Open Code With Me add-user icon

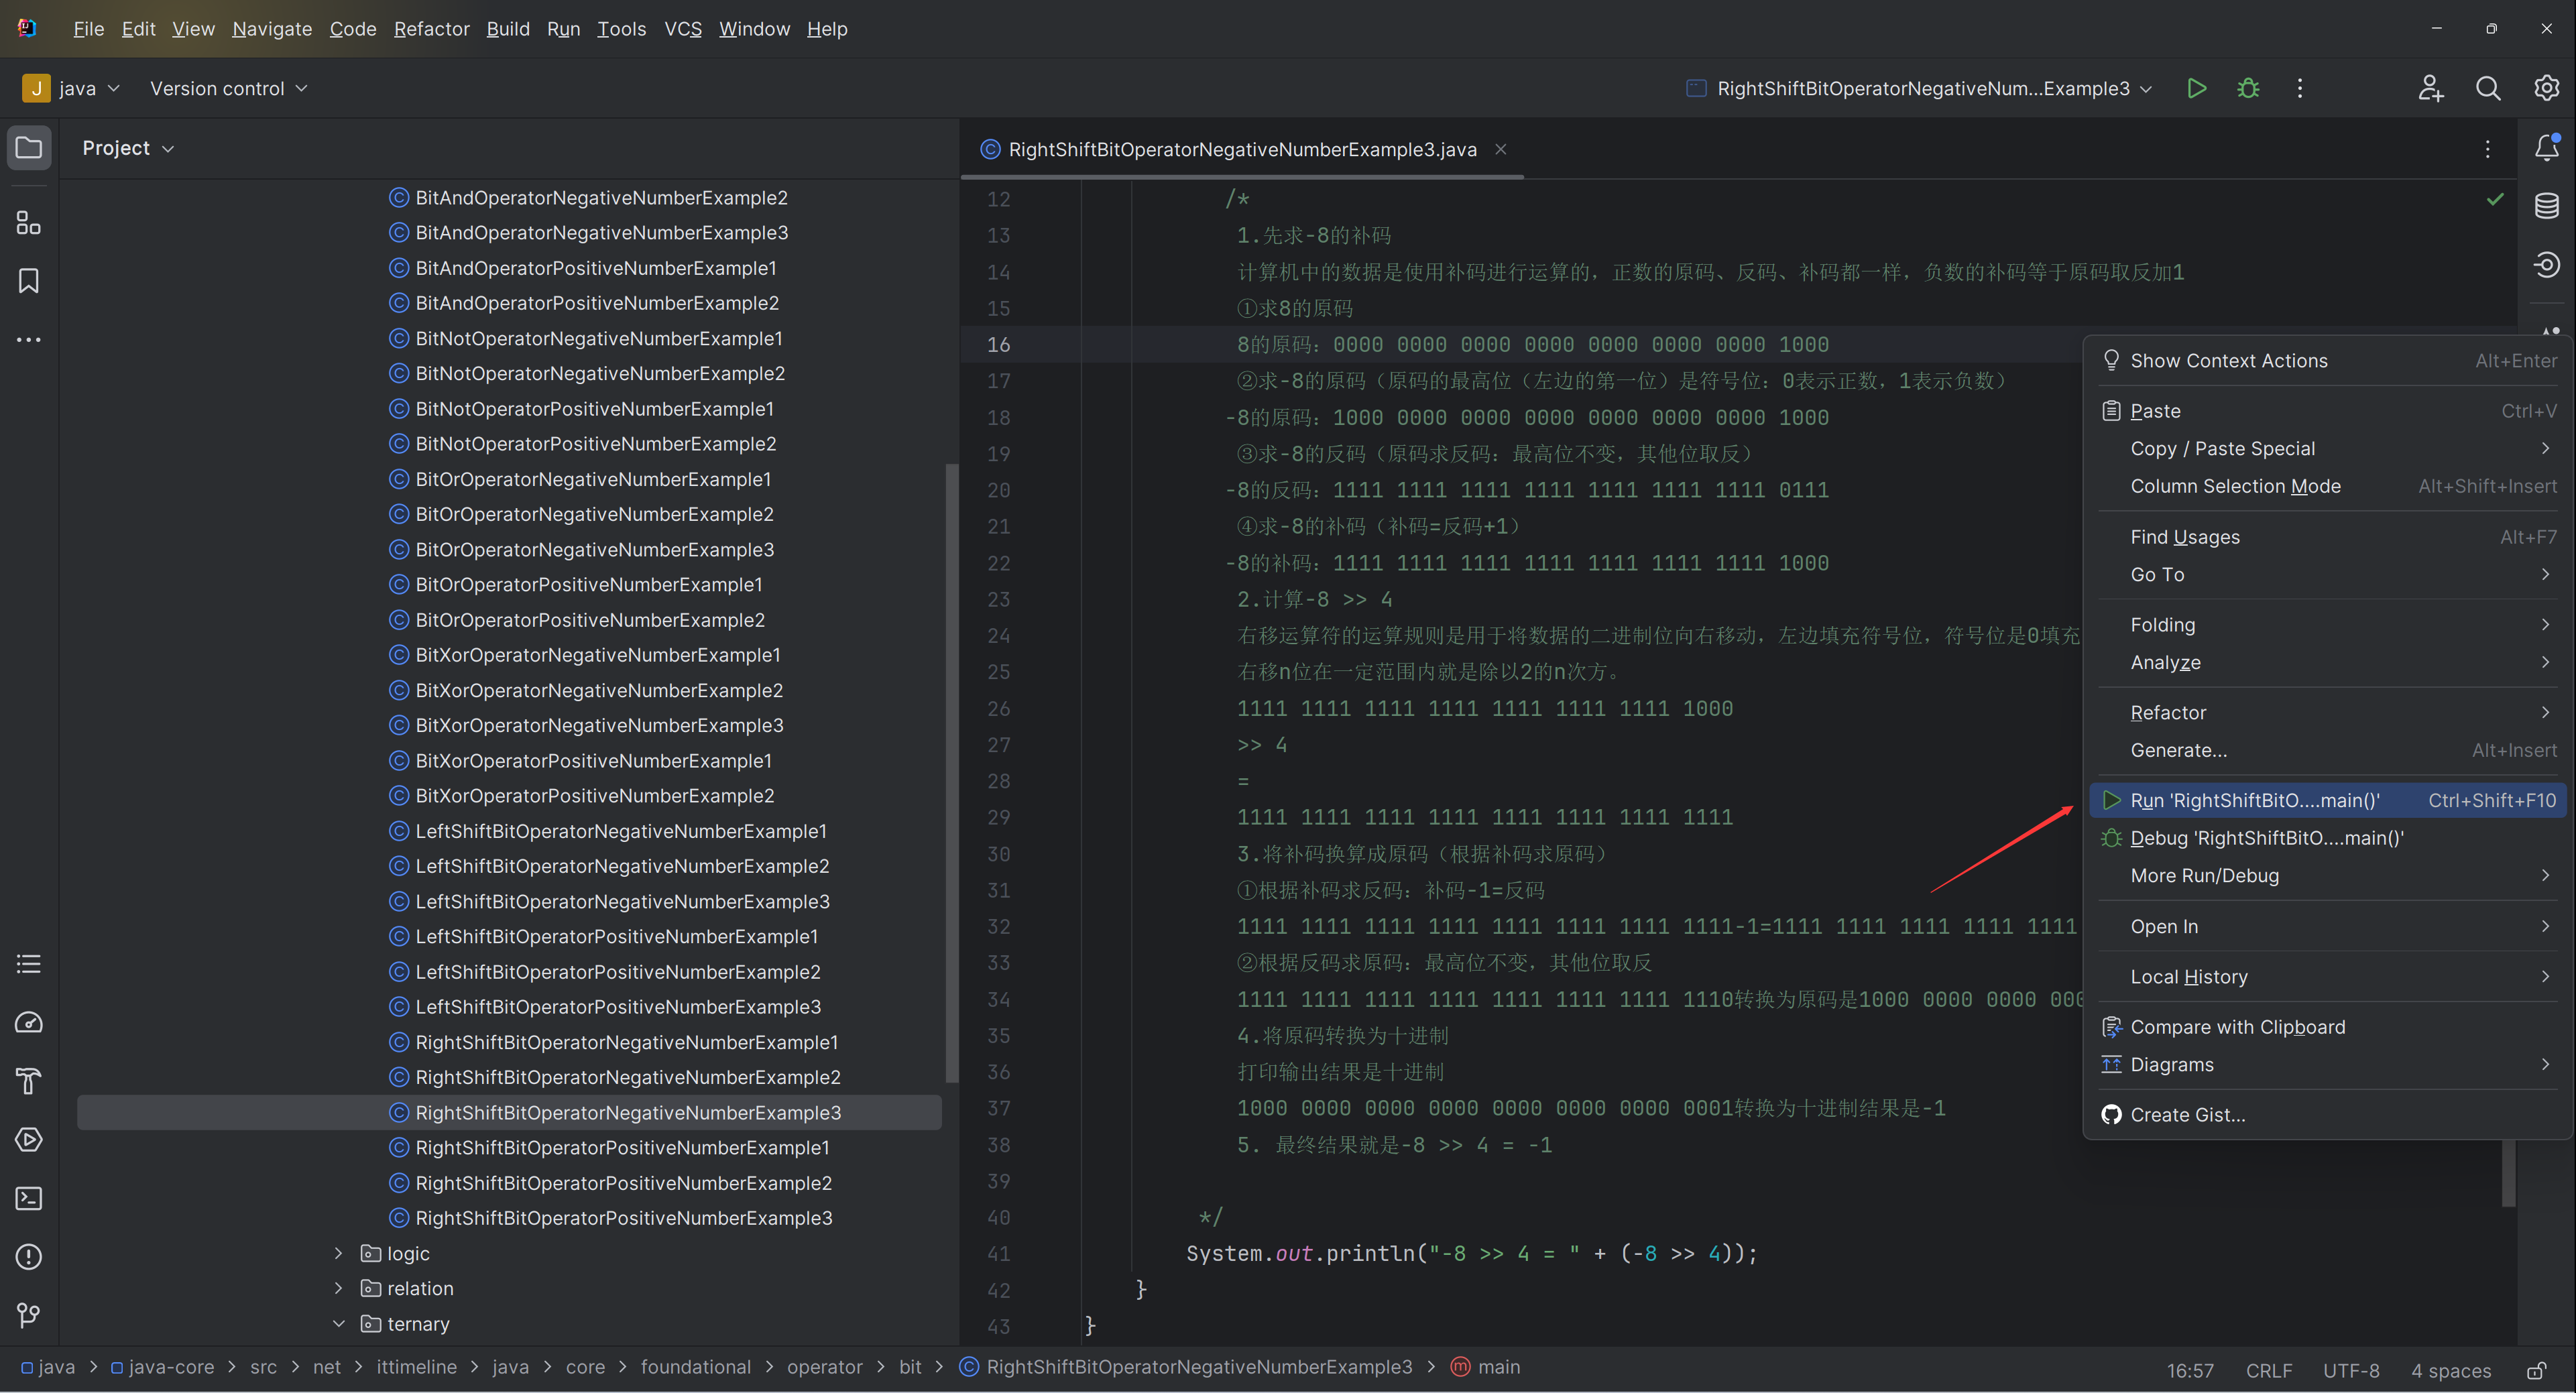(2430, 88)
